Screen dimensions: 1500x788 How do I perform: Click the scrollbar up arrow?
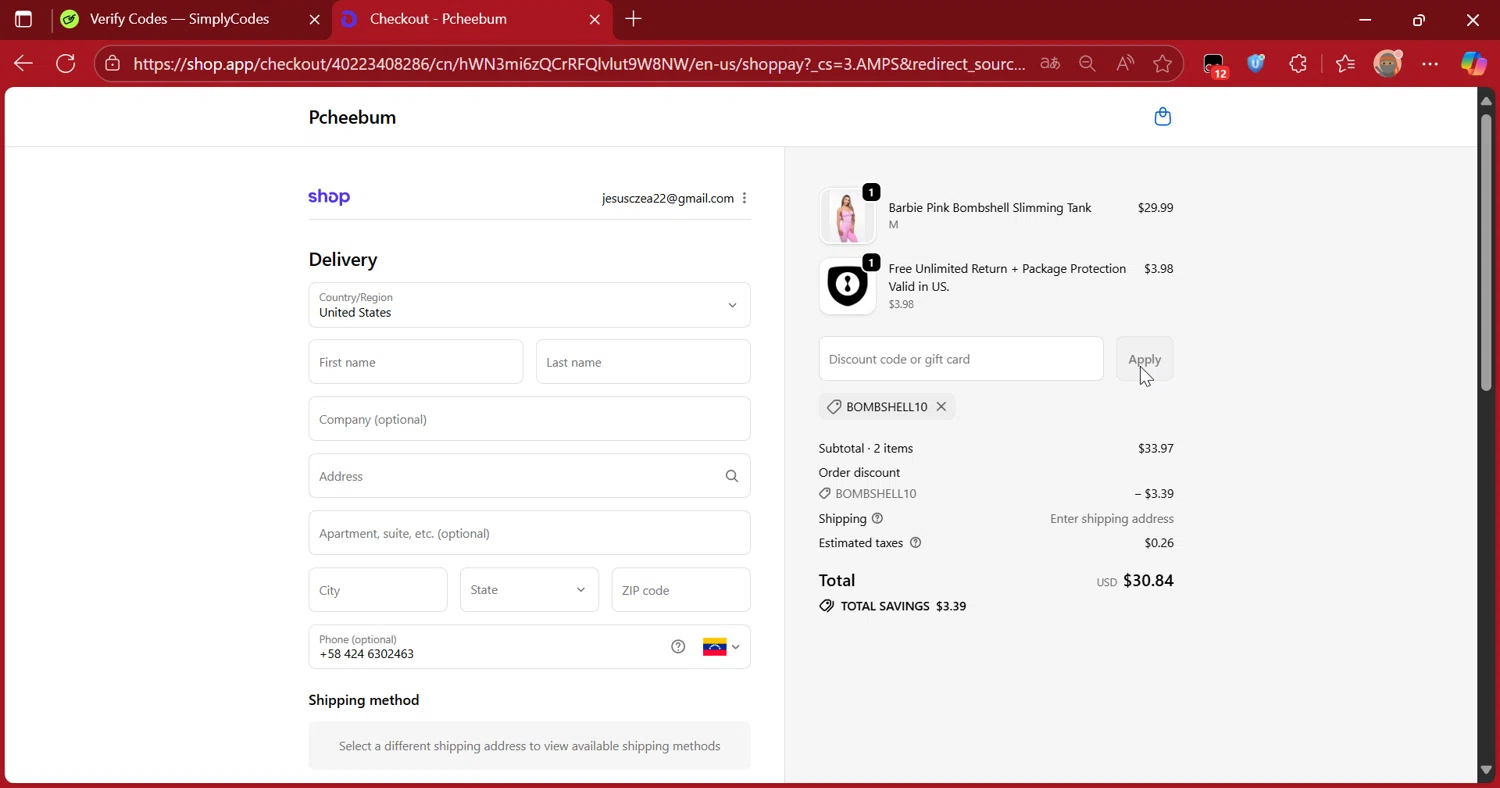pos(1486,100)
